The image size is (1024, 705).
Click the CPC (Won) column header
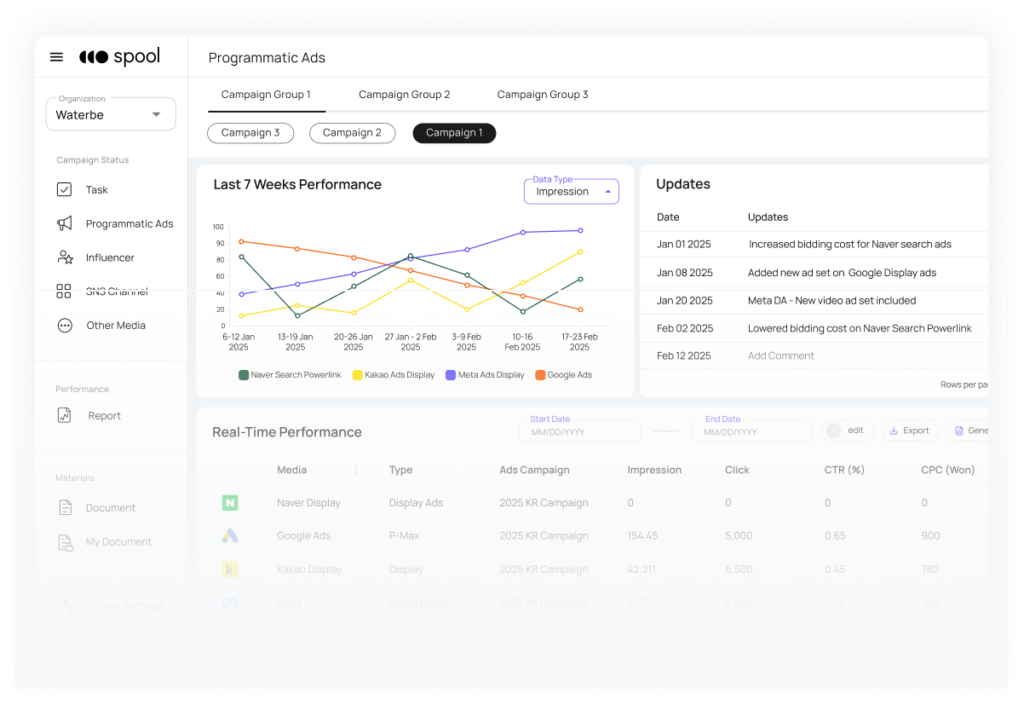click(x=948, y=470)
